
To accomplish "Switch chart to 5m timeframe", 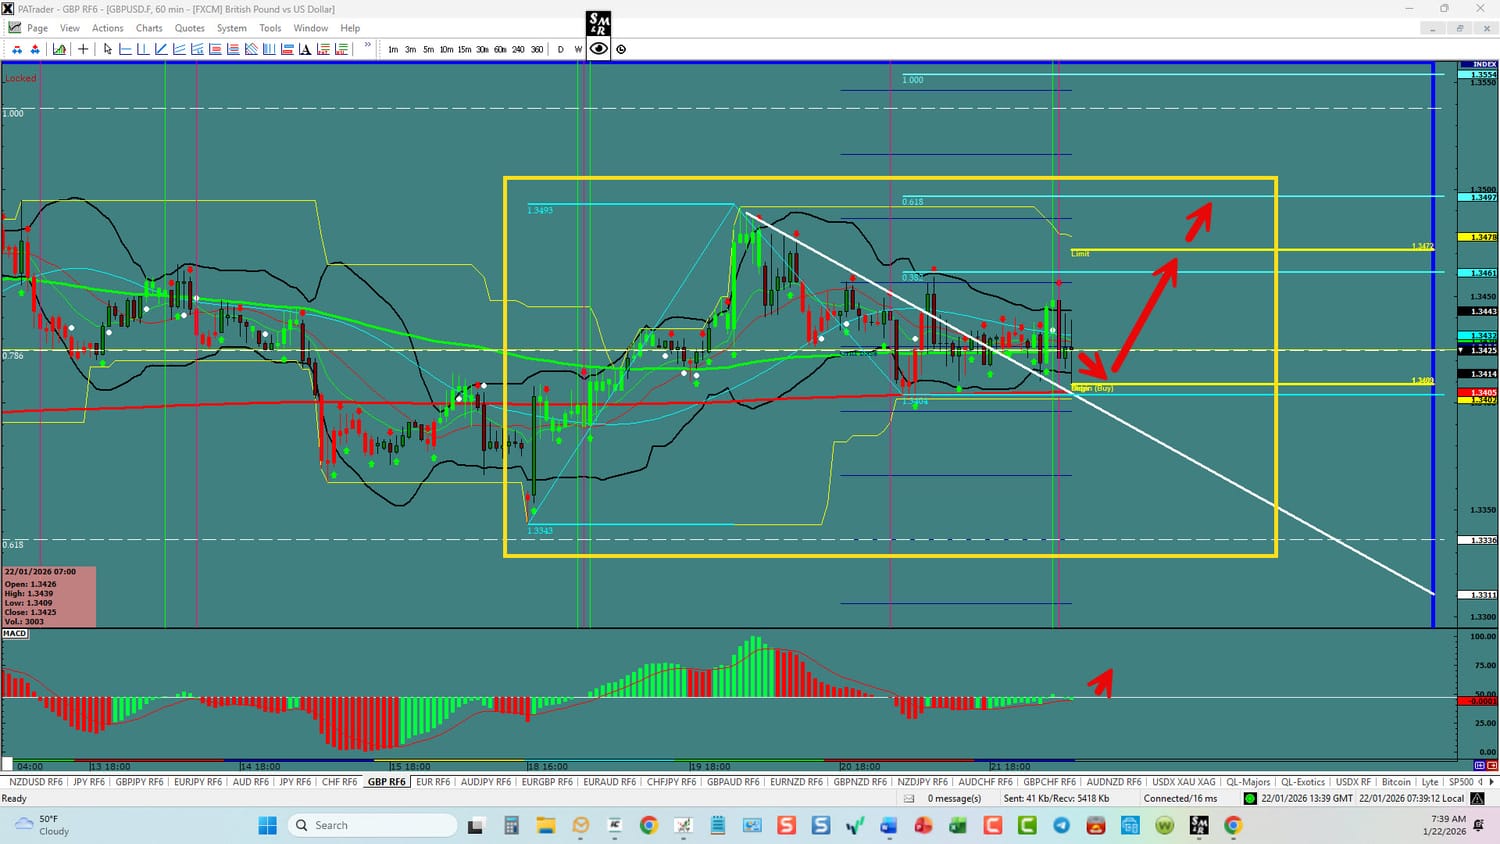I will 428,49.
